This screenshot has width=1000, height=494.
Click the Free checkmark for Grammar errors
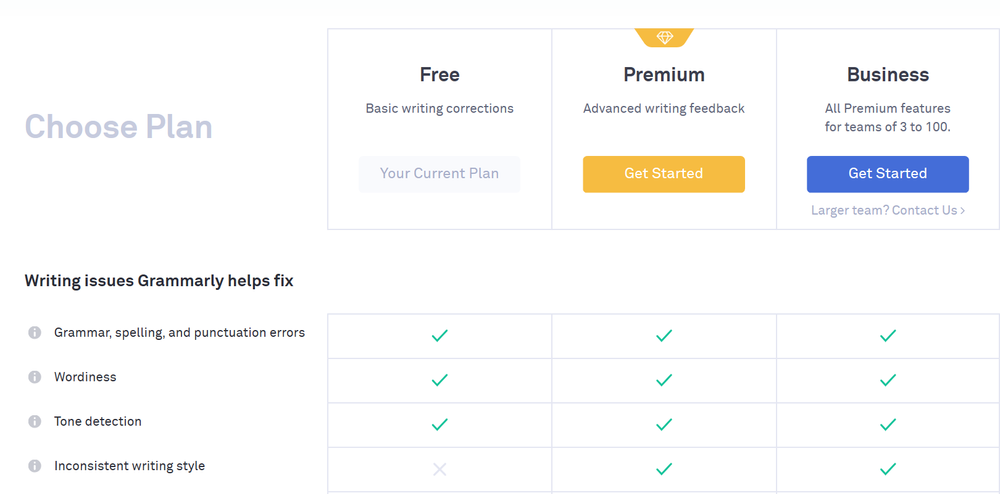pos(439,336)
